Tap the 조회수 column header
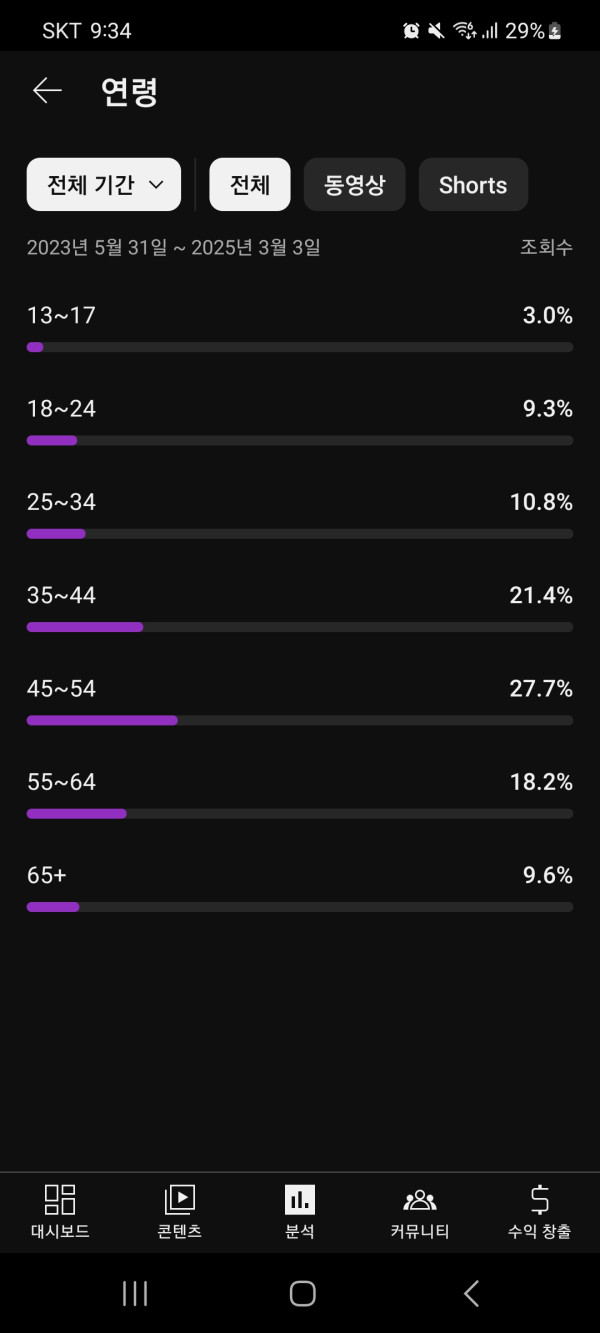The width and height of the screenshot is (600, 1333). (546, 248)
